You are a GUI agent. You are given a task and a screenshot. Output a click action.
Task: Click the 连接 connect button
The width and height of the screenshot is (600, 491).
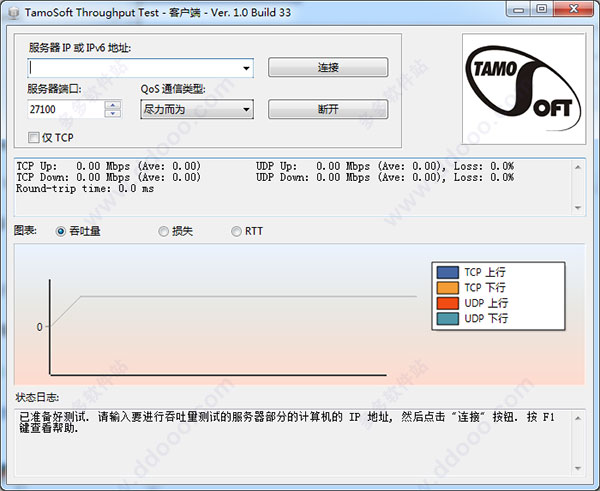pyautogui.click(x=328, y=67)
